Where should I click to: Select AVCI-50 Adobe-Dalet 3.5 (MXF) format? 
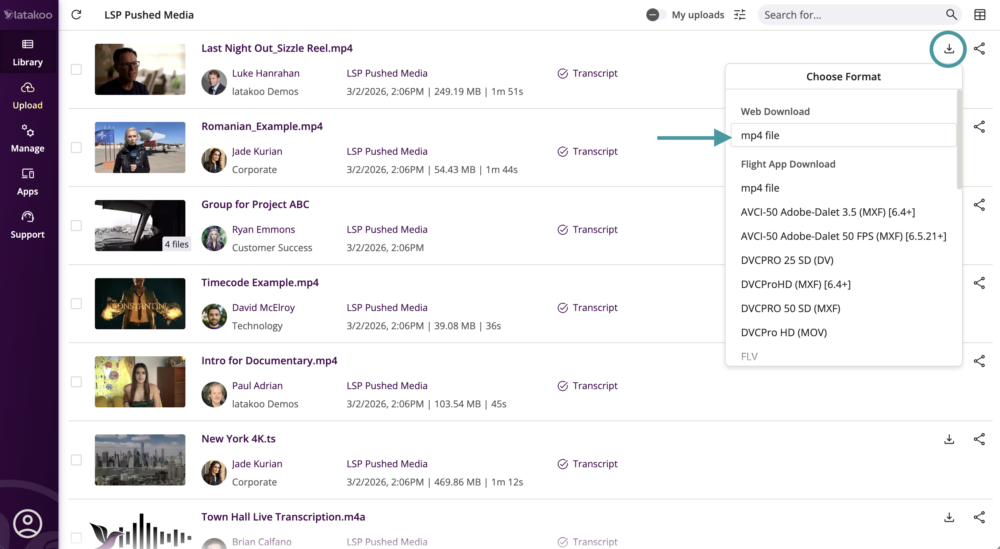click(x=827, y=212)
